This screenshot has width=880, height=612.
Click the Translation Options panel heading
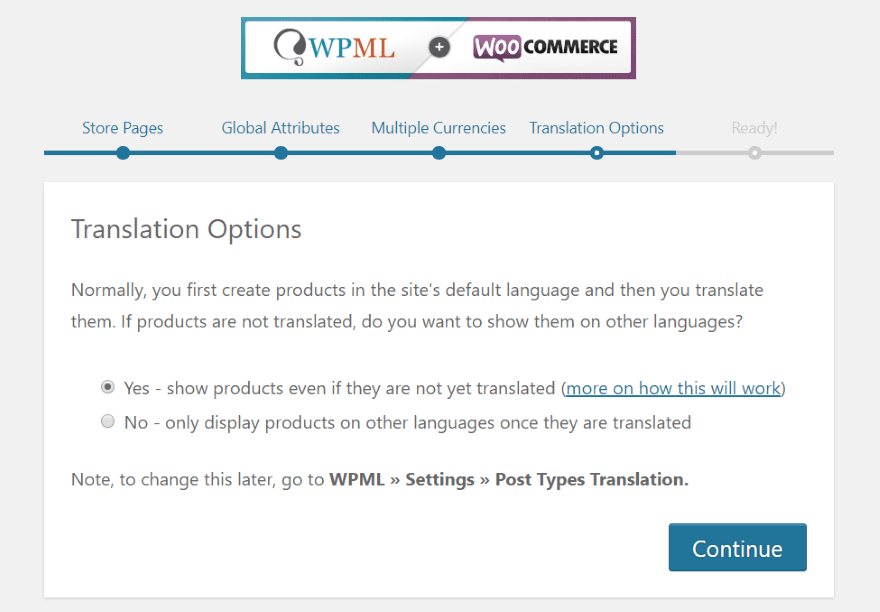(x=186, y=229)
